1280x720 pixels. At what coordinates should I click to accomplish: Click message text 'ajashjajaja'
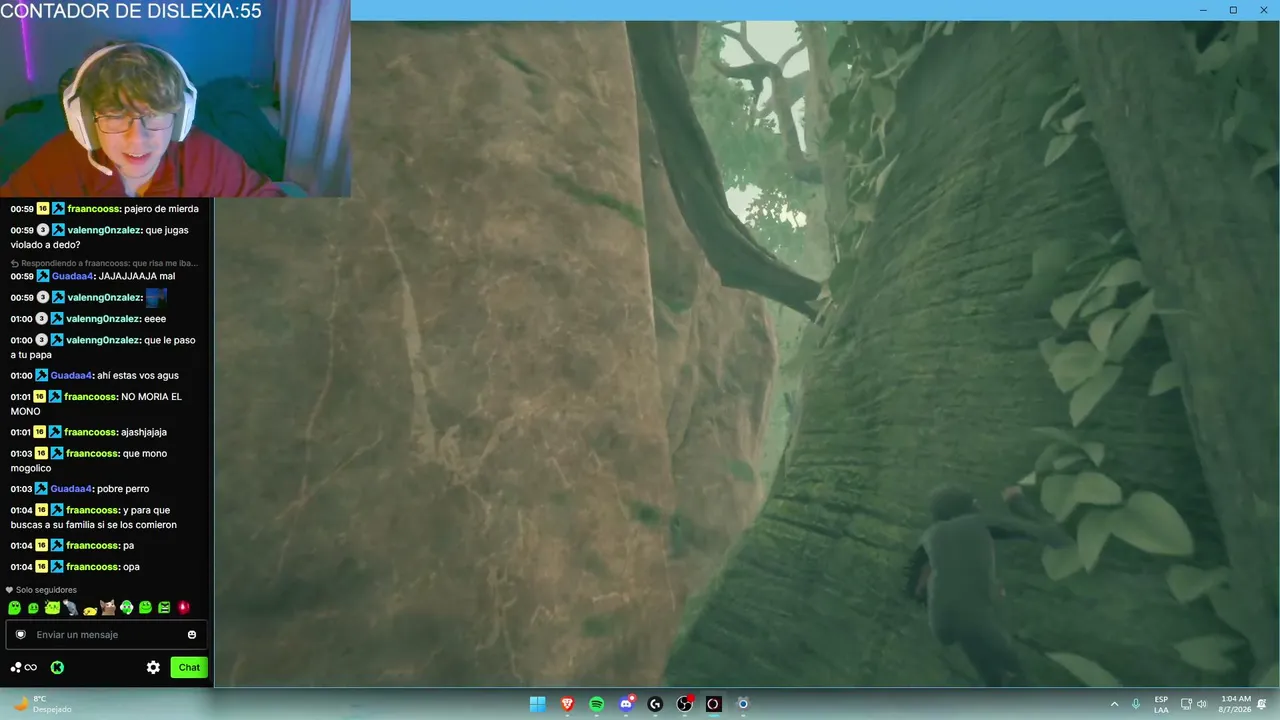pos(144,432)
